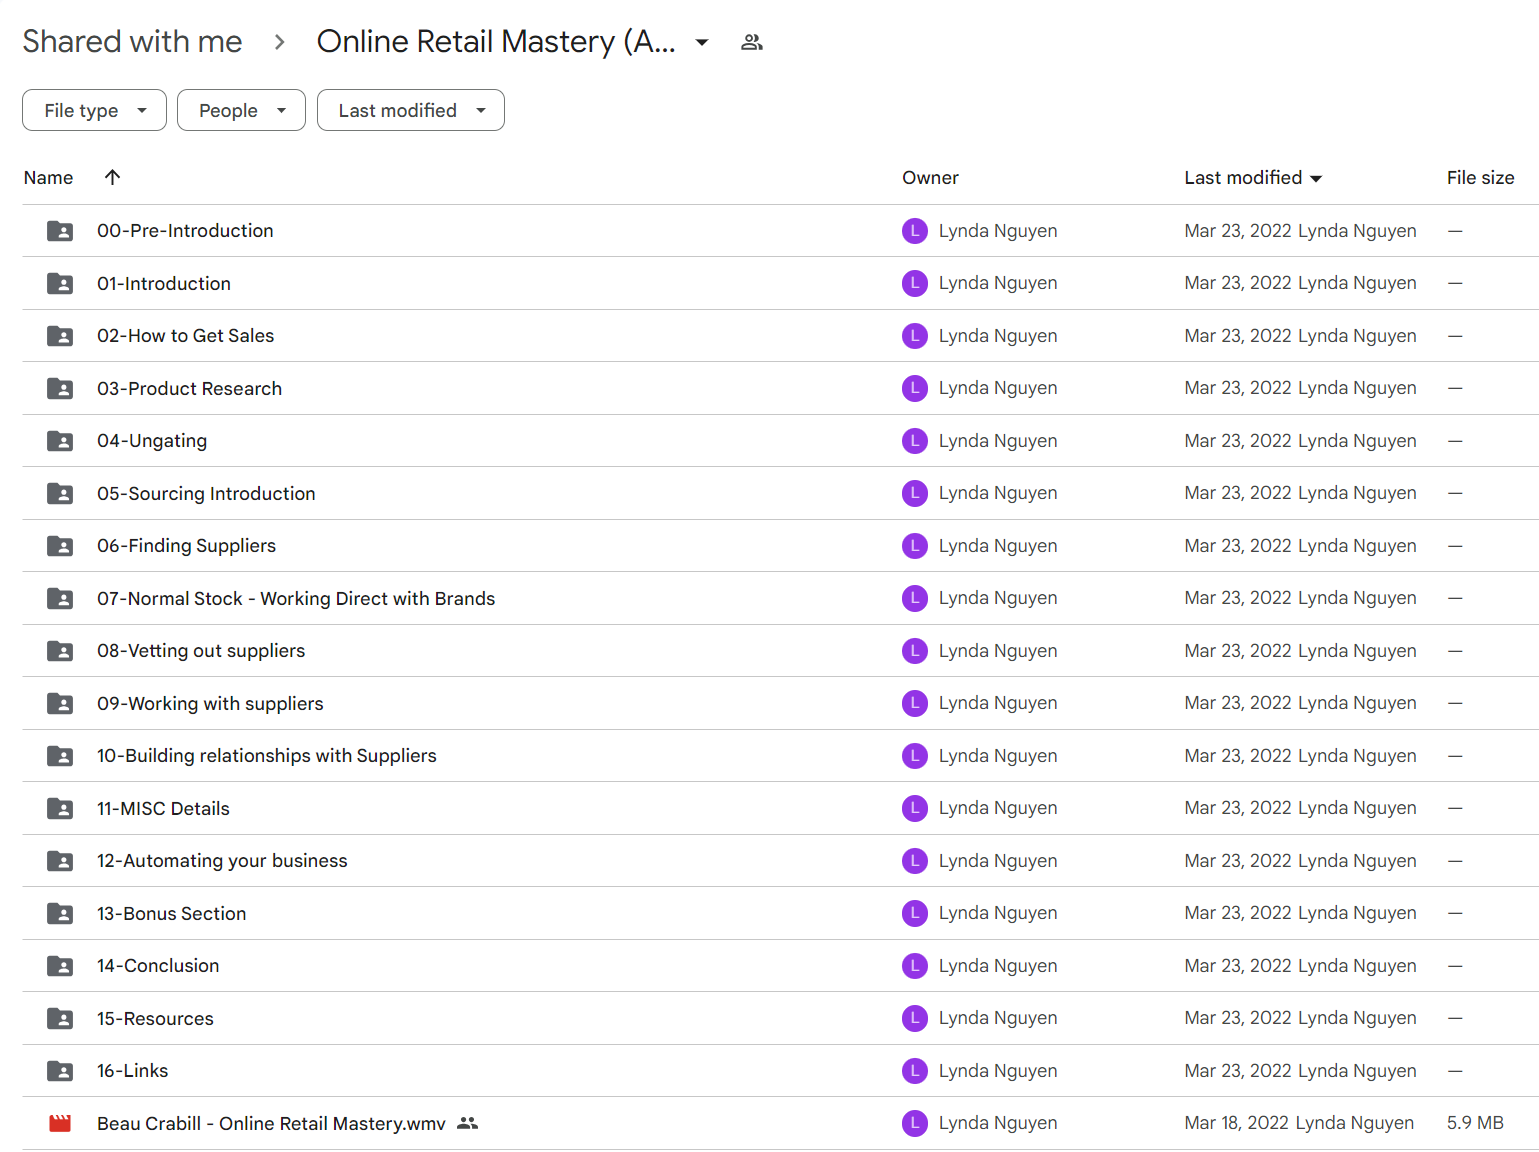Click the folder icon beside 06-Finding Suppliers

point(60,546)
